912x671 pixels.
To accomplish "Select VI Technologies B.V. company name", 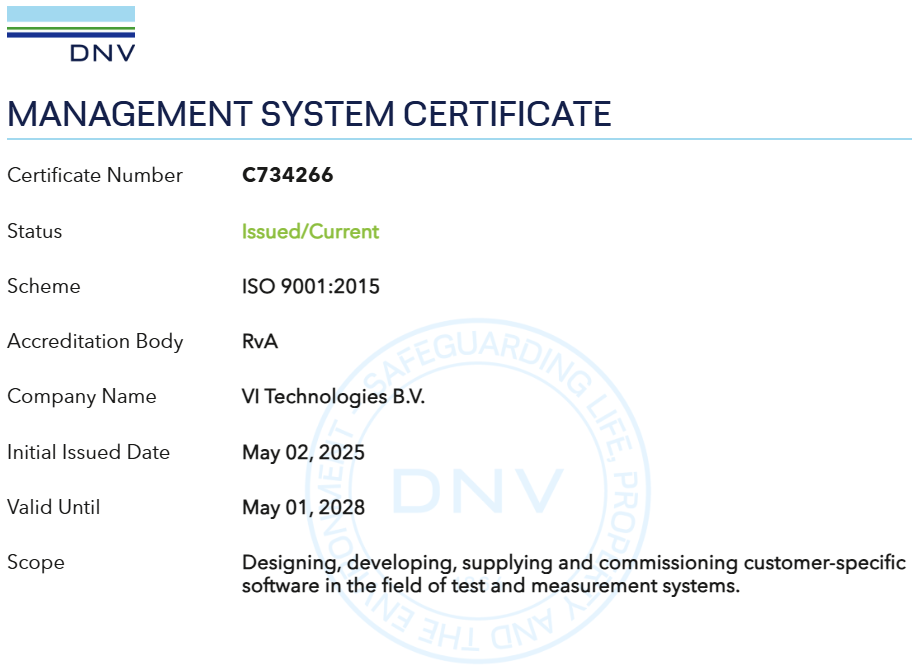I will point(333,397).
